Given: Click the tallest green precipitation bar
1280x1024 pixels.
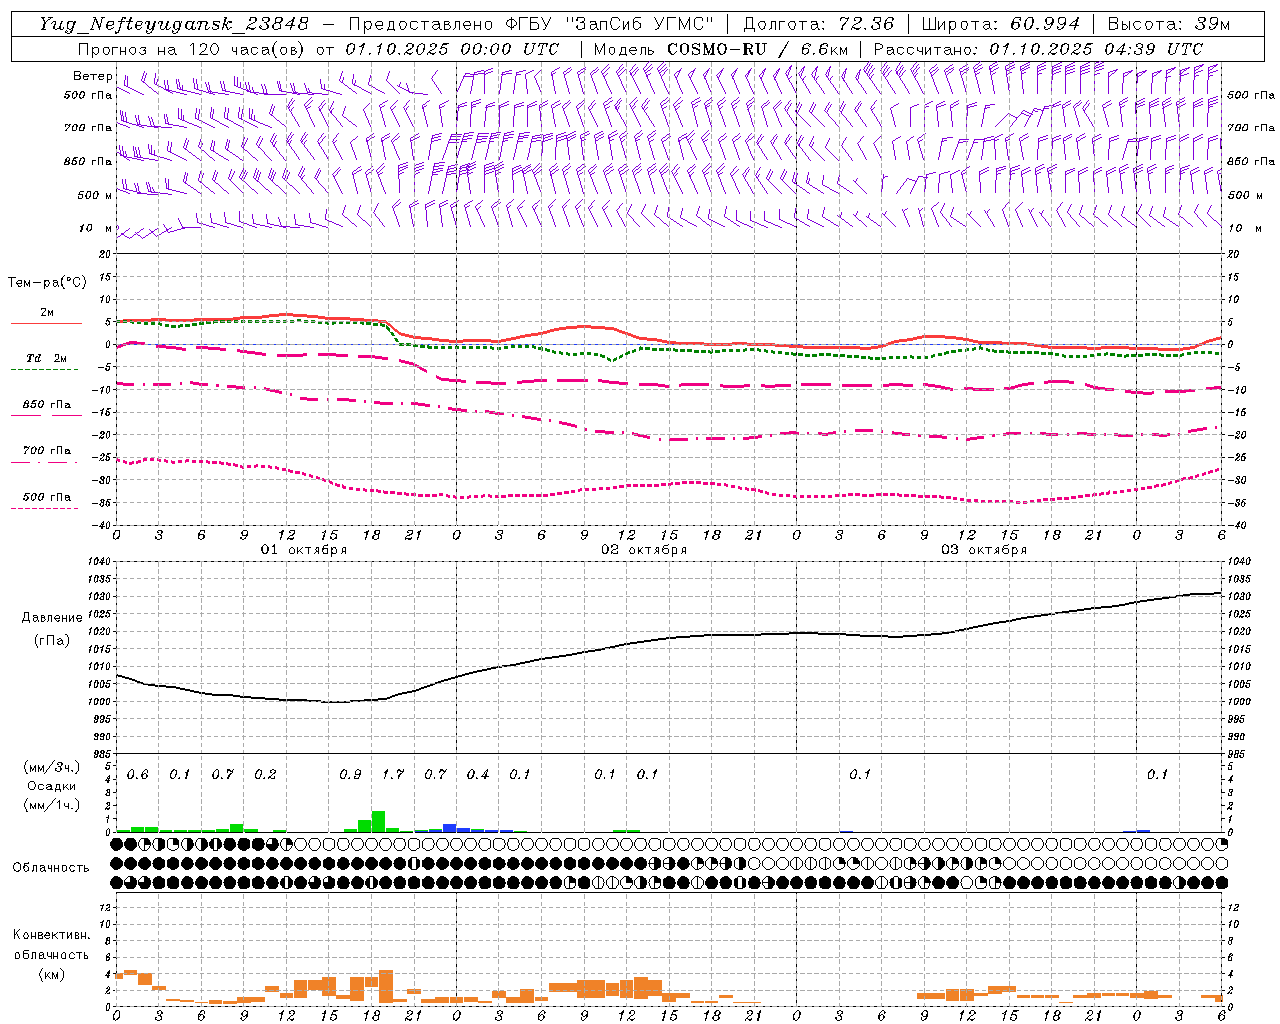Looking at the screenshot, I should pyautogui.click(x=378, y=821).
